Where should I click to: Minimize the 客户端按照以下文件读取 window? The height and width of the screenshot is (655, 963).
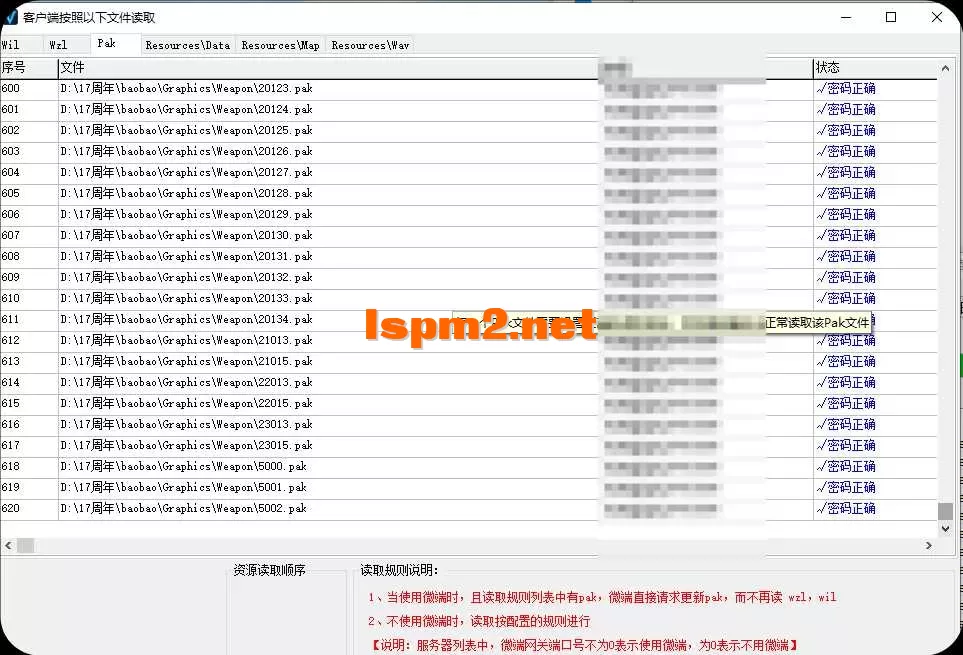[846, 17]
